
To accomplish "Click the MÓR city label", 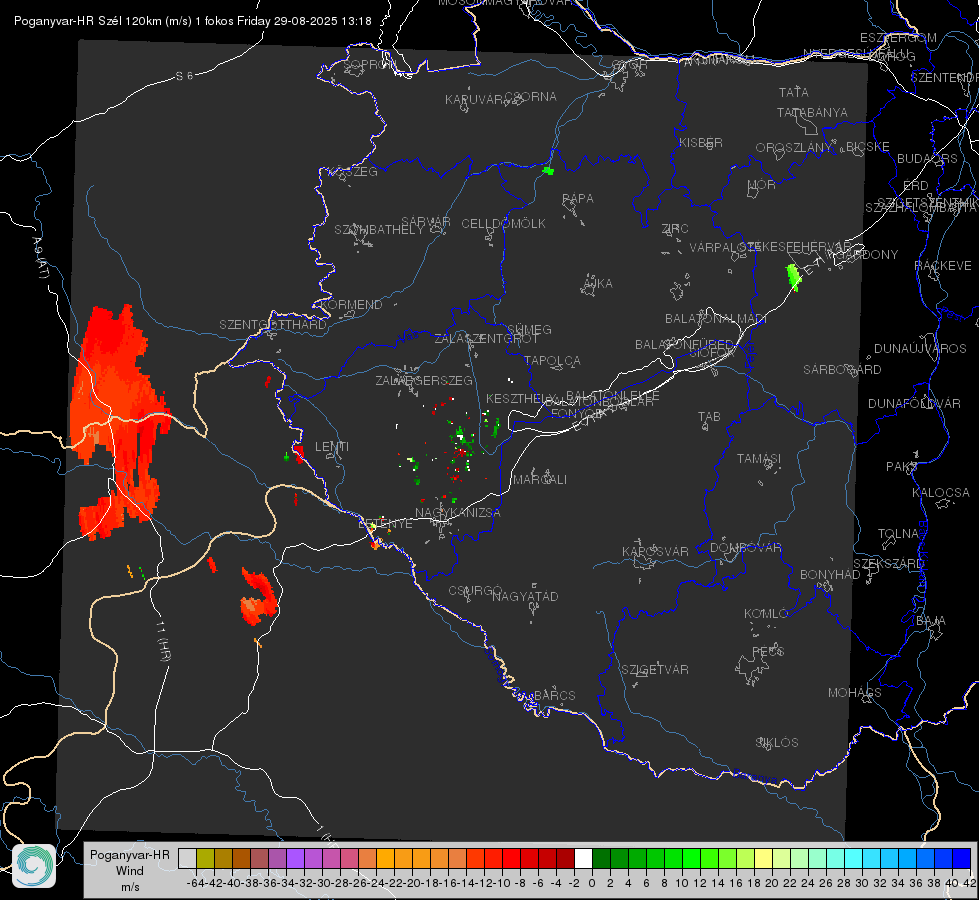I will 762,185.
